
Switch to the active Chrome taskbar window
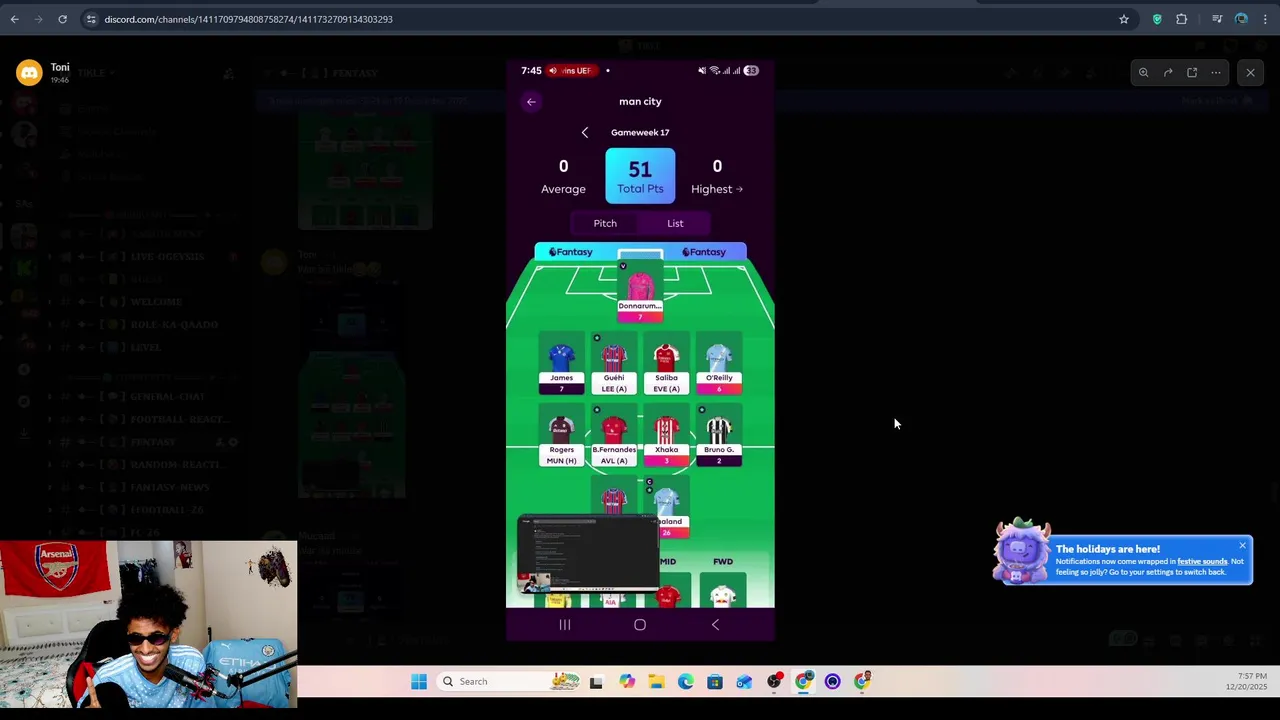click(803, 682)
